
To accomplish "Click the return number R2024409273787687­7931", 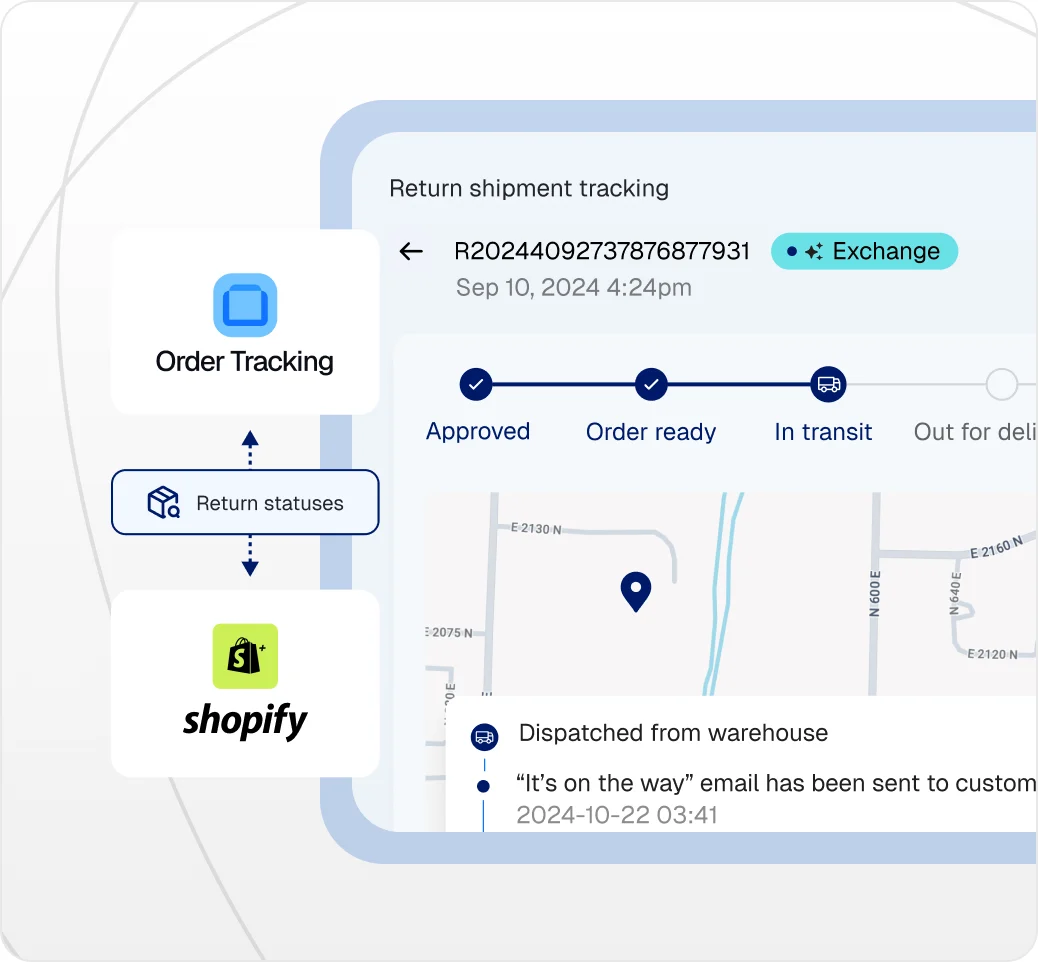I will pyautogui.click(x=602, y=252).
